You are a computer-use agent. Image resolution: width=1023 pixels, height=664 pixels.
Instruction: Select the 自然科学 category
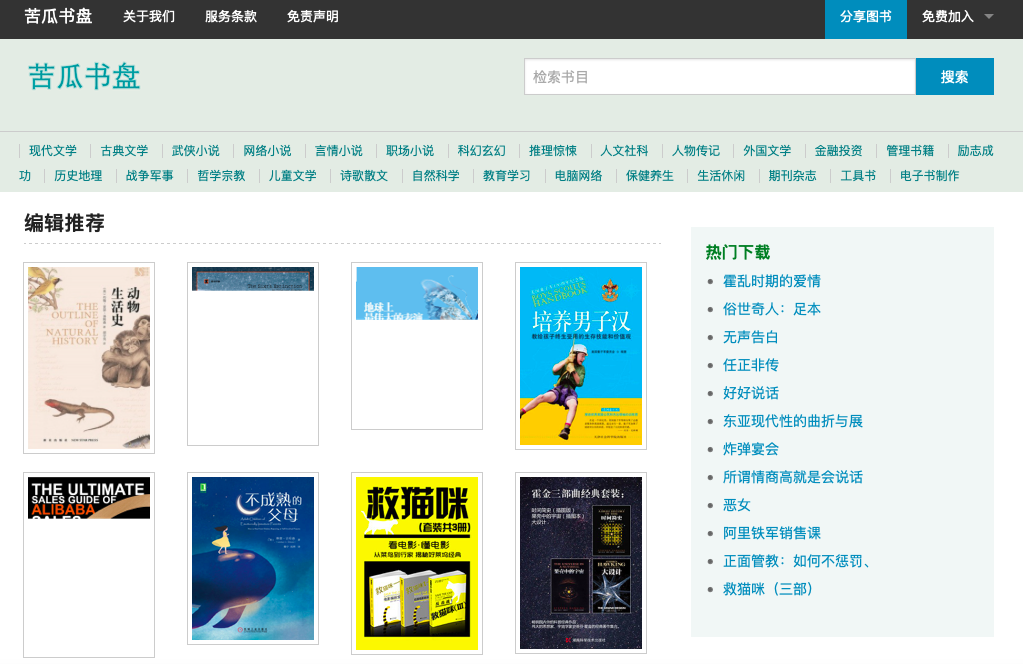(x=436, y=175)
